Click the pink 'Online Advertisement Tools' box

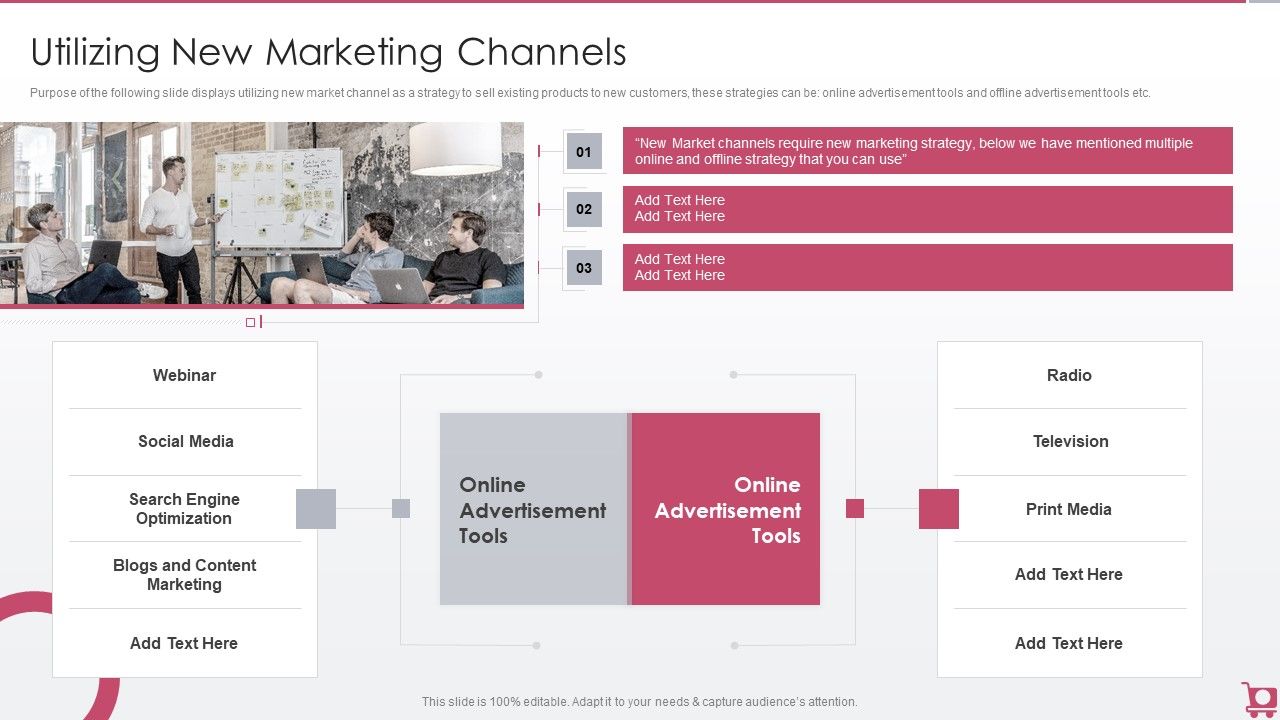pyautogui.click(x=726, y=509)
